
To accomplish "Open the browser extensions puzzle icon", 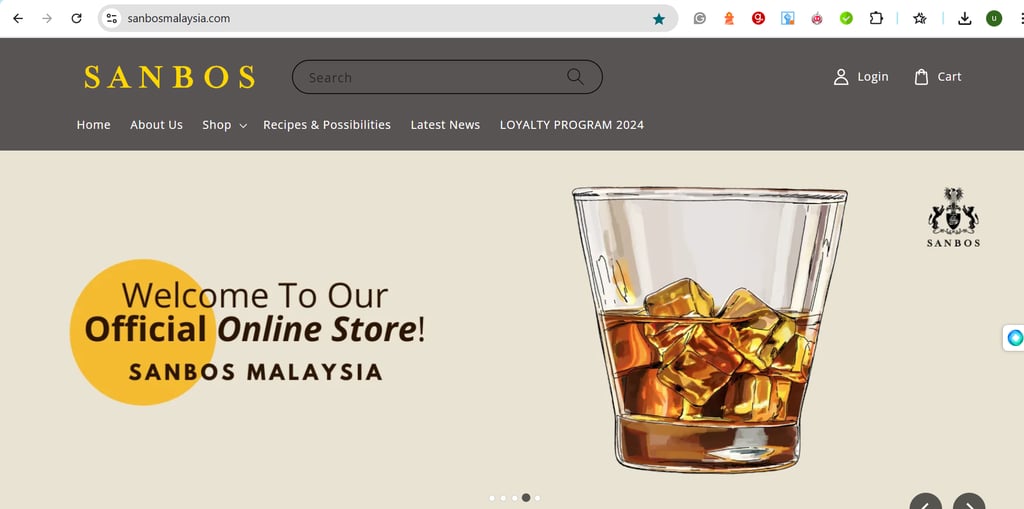I will pos(876,18).
